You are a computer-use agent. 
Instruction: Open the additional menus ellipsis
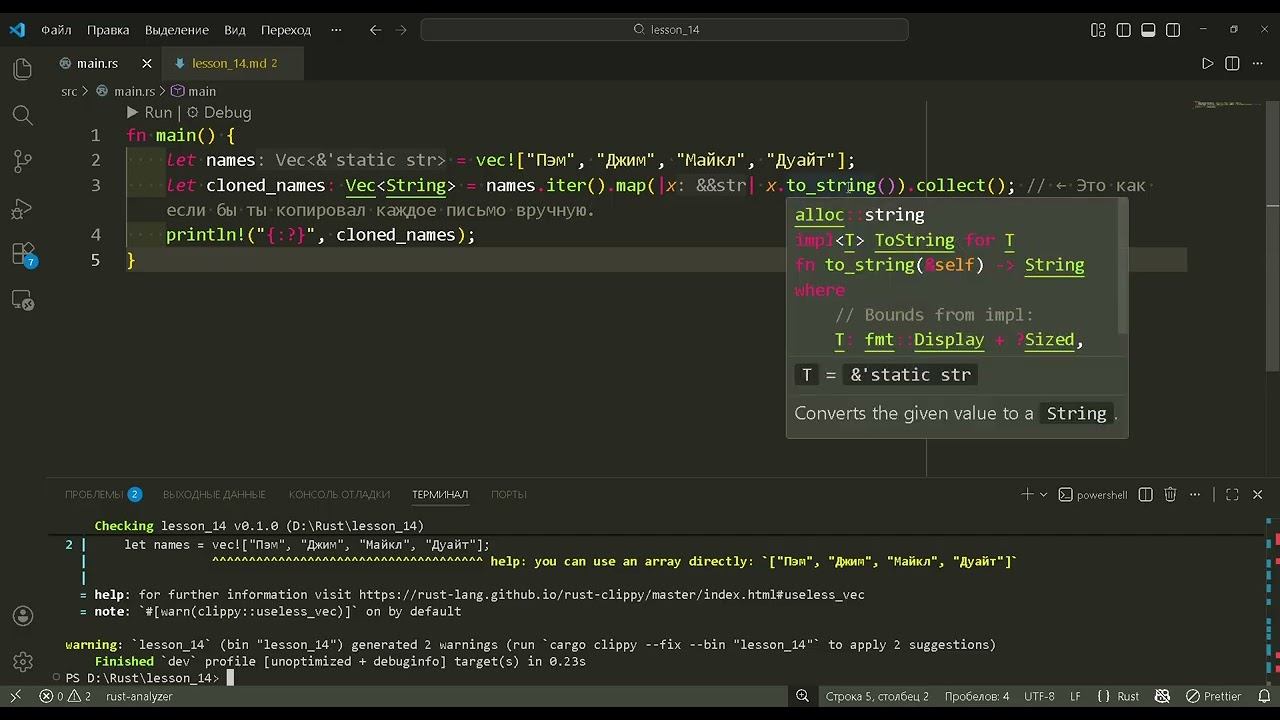coord(334,30)
